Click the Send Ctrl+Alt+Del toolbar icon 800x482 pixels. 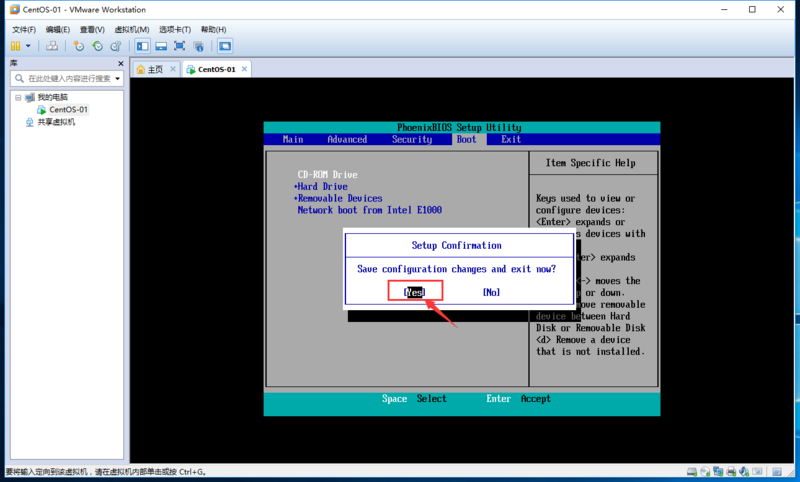[52, 46]
